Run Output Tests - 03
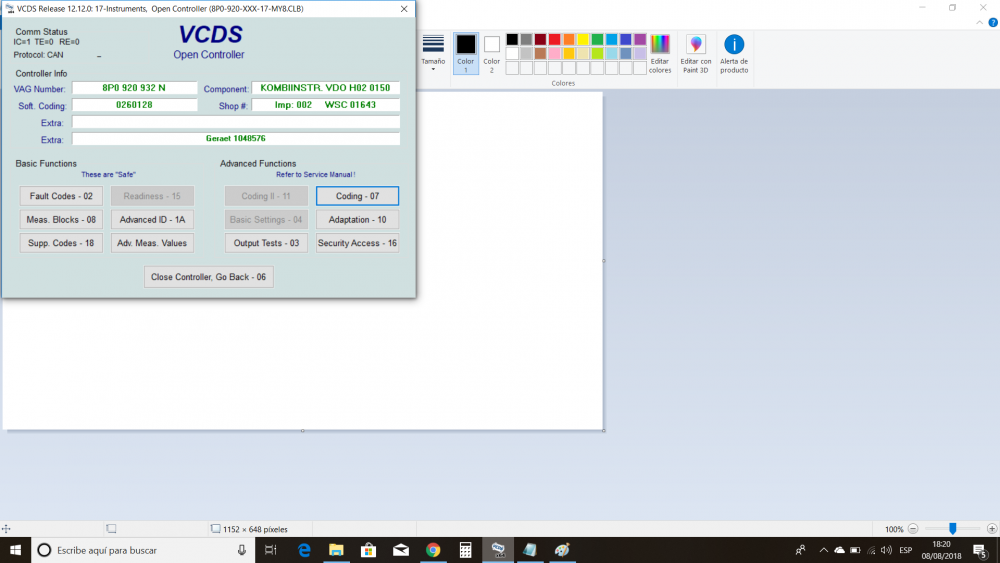Viewport: 1000px width, 563px height. [266, 243]
